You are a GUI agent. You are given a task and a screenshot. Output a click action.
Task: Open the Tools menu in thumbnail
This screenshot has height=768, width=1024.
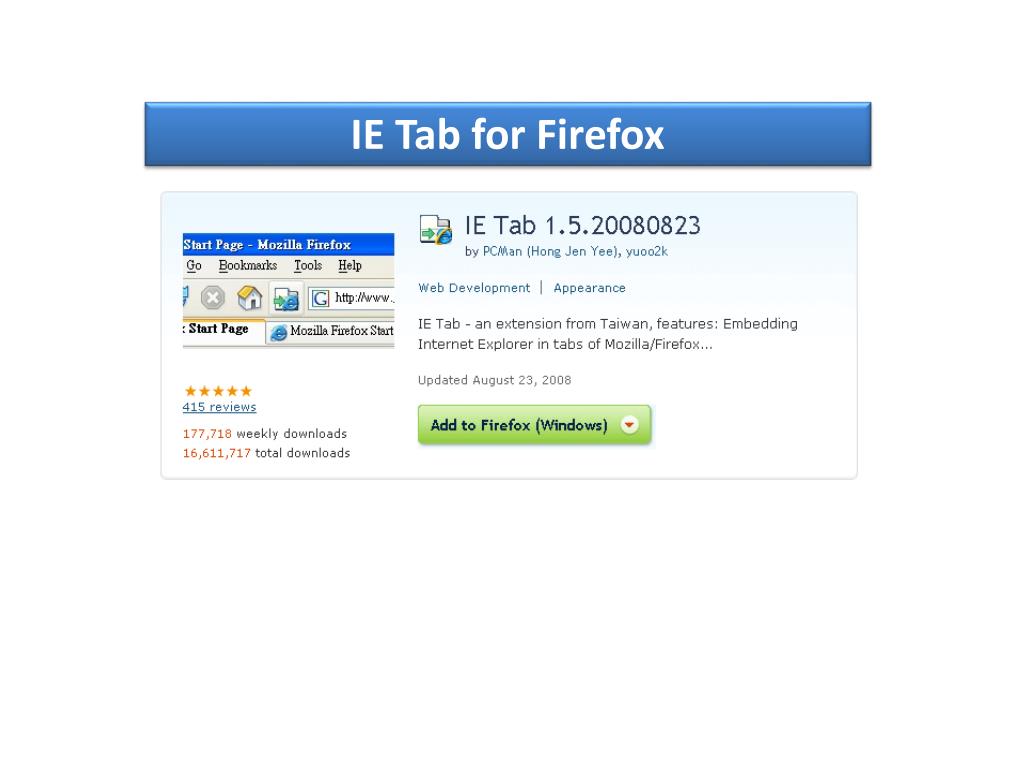tap(308, 265)
